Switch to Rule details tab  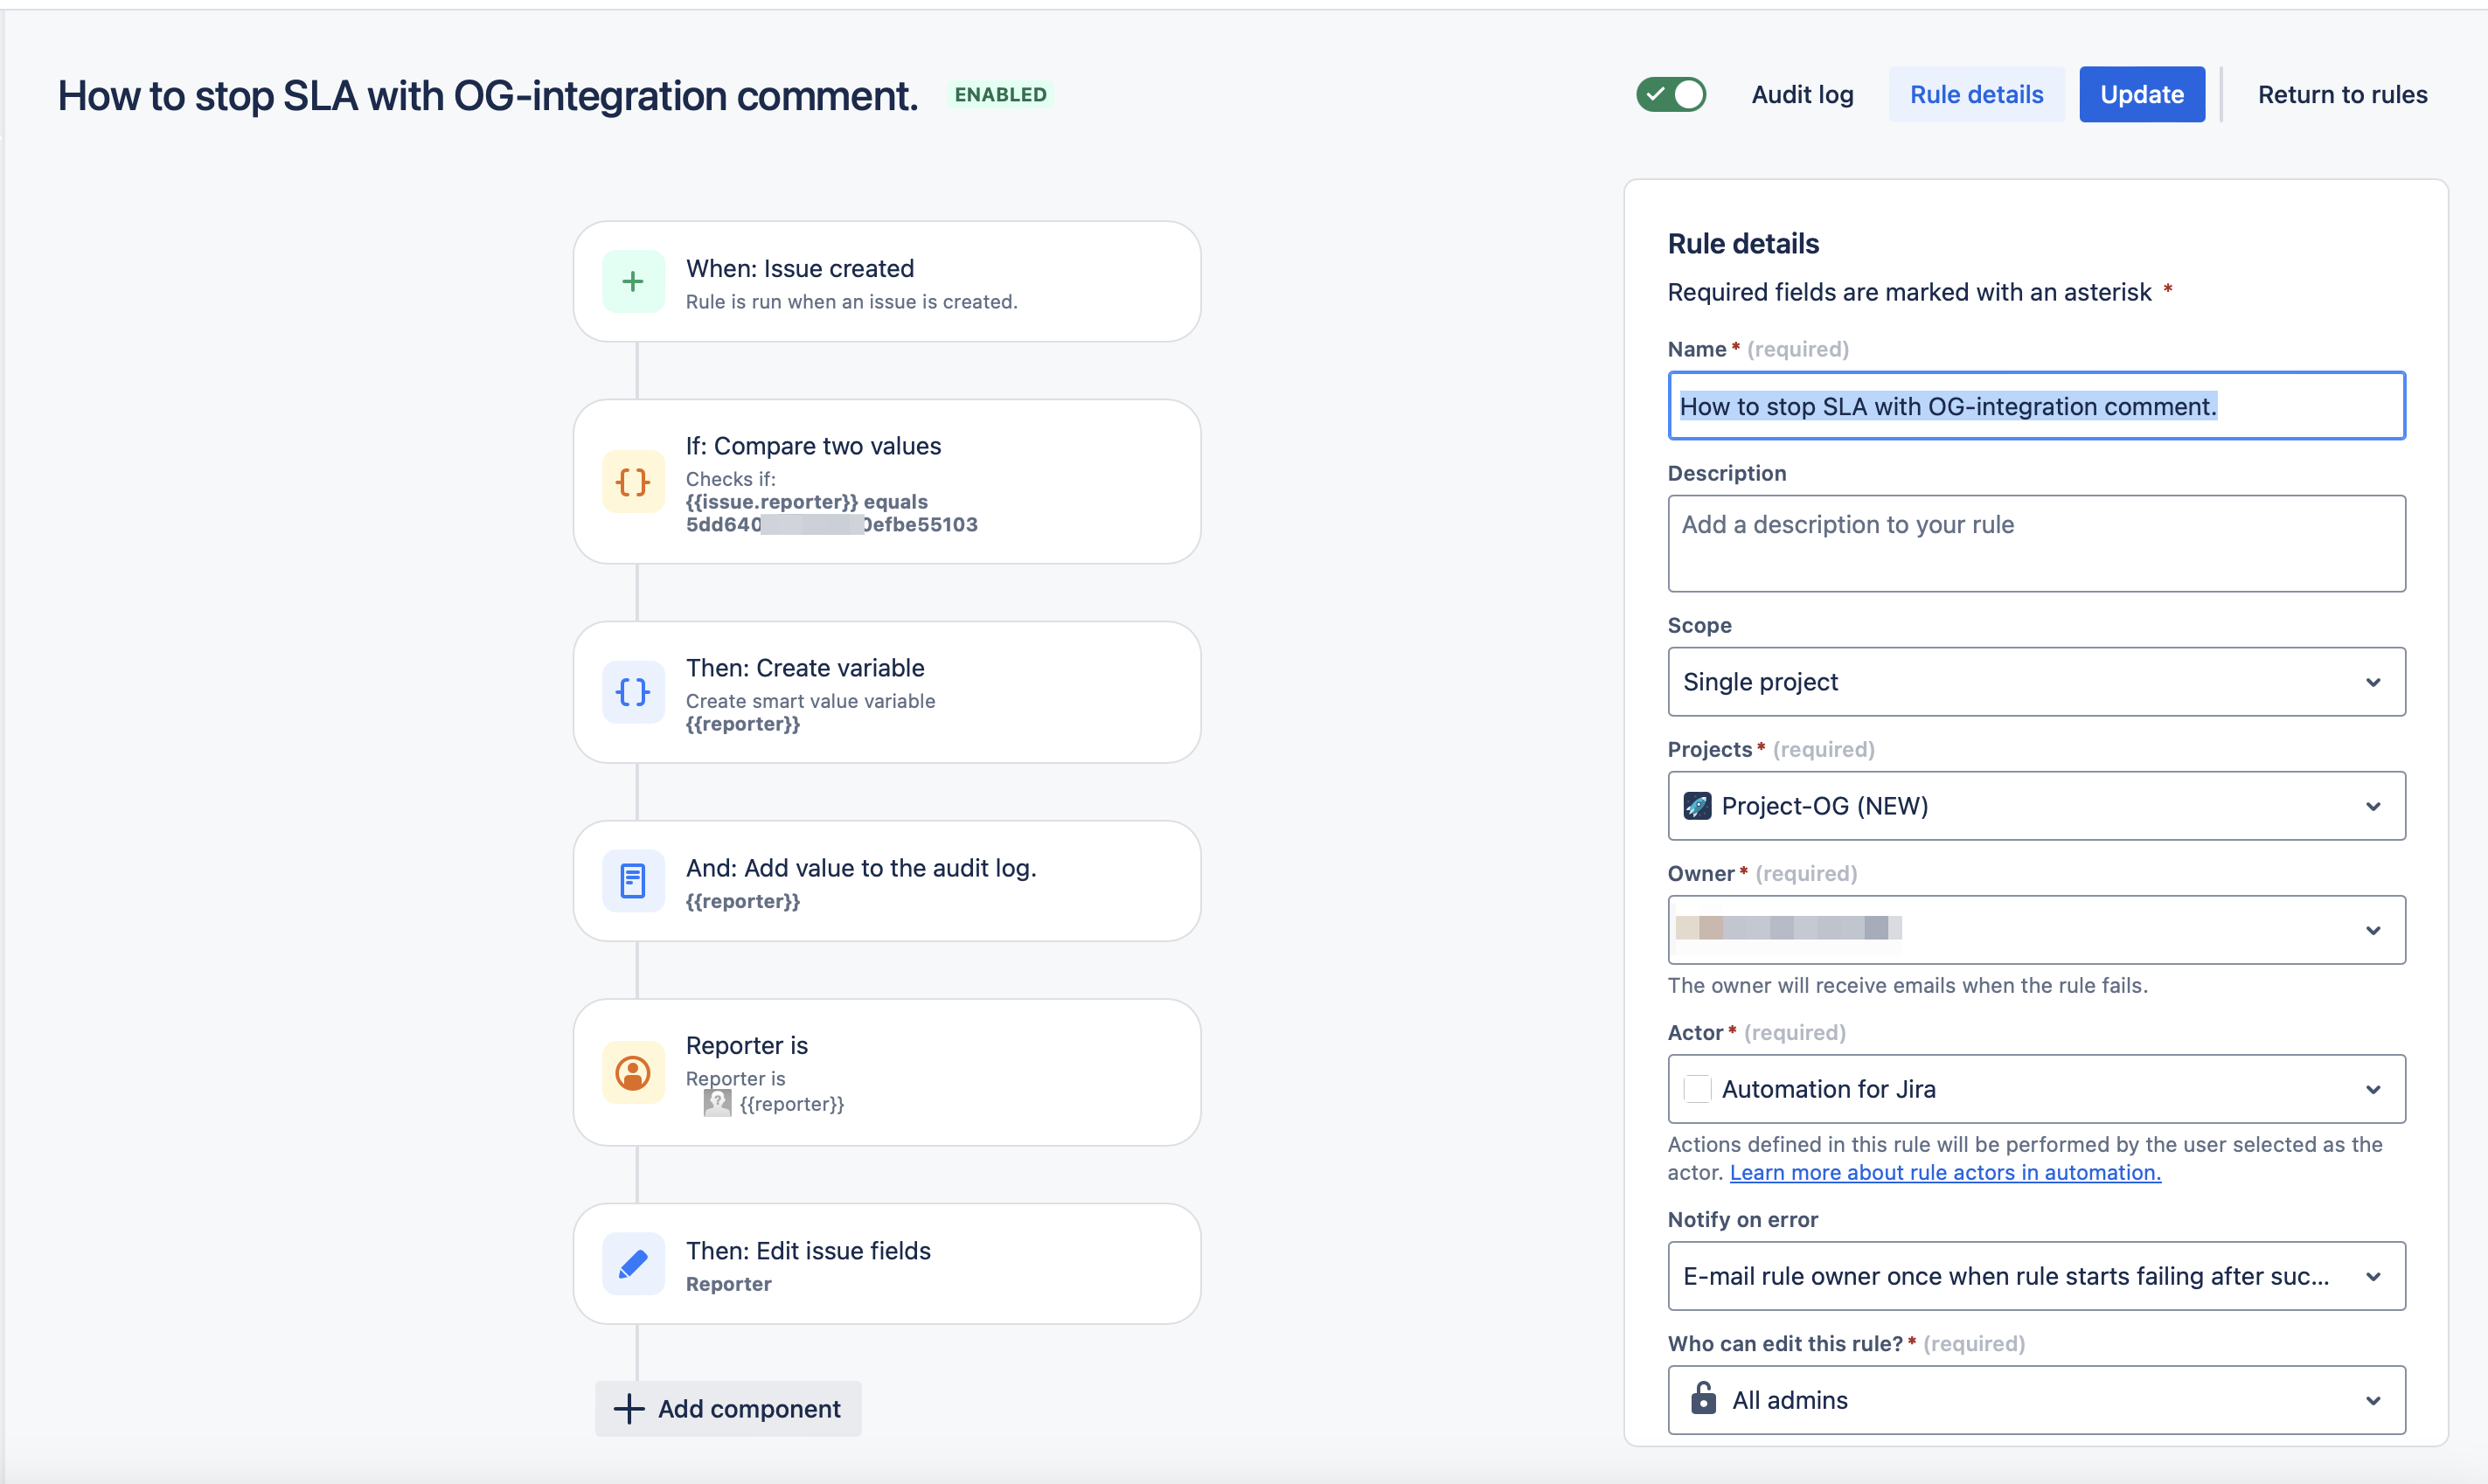click(x=1976, y=95)
